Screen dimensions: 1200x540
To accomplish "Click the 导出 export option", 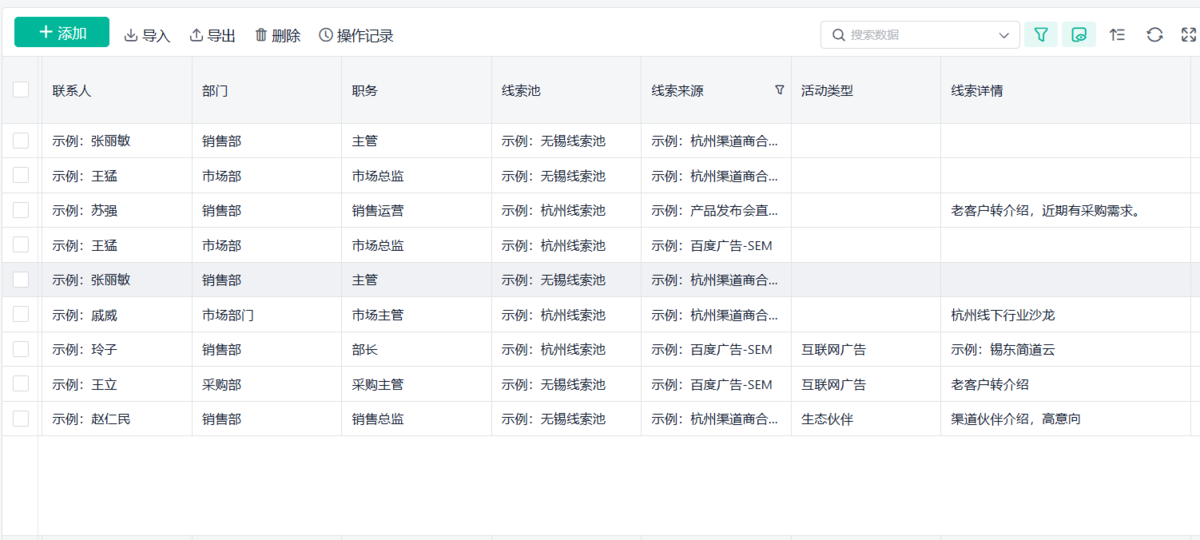I will point(212,36).
